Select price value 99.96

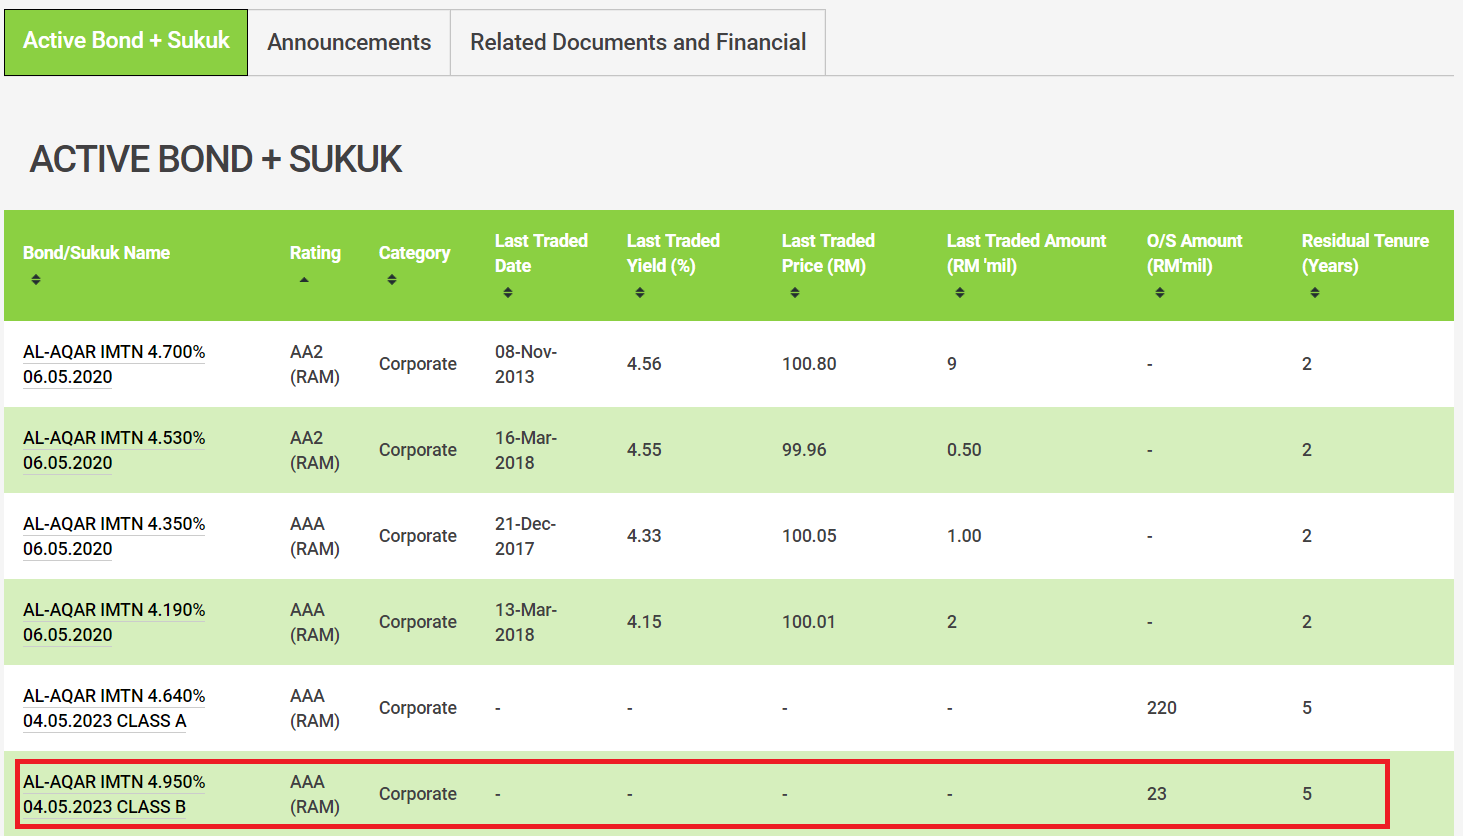tap(804, 450)
